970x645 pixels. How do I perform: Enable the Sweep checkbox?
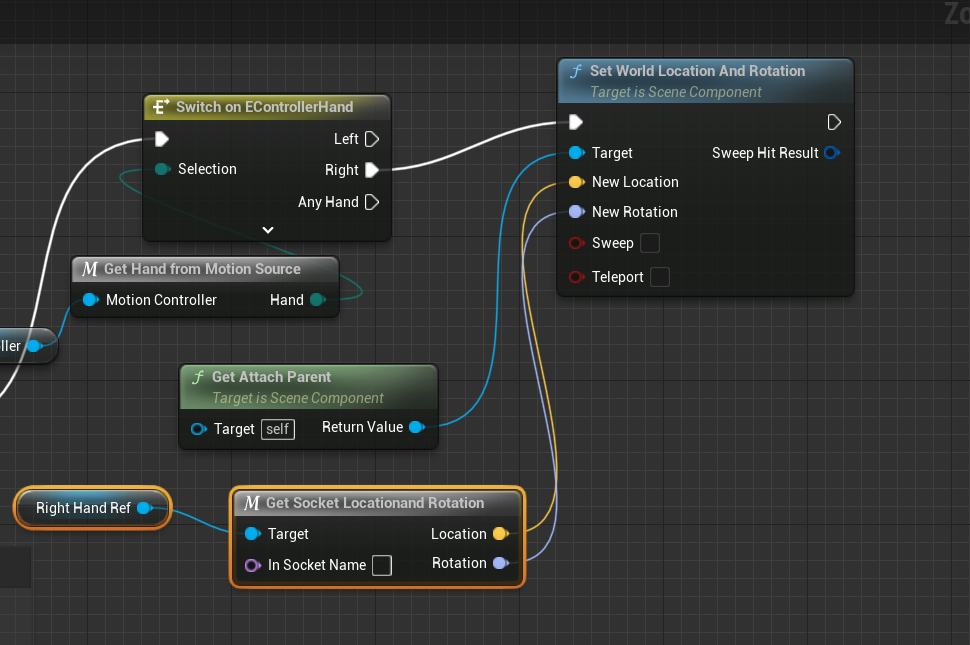tap(649, 243)
